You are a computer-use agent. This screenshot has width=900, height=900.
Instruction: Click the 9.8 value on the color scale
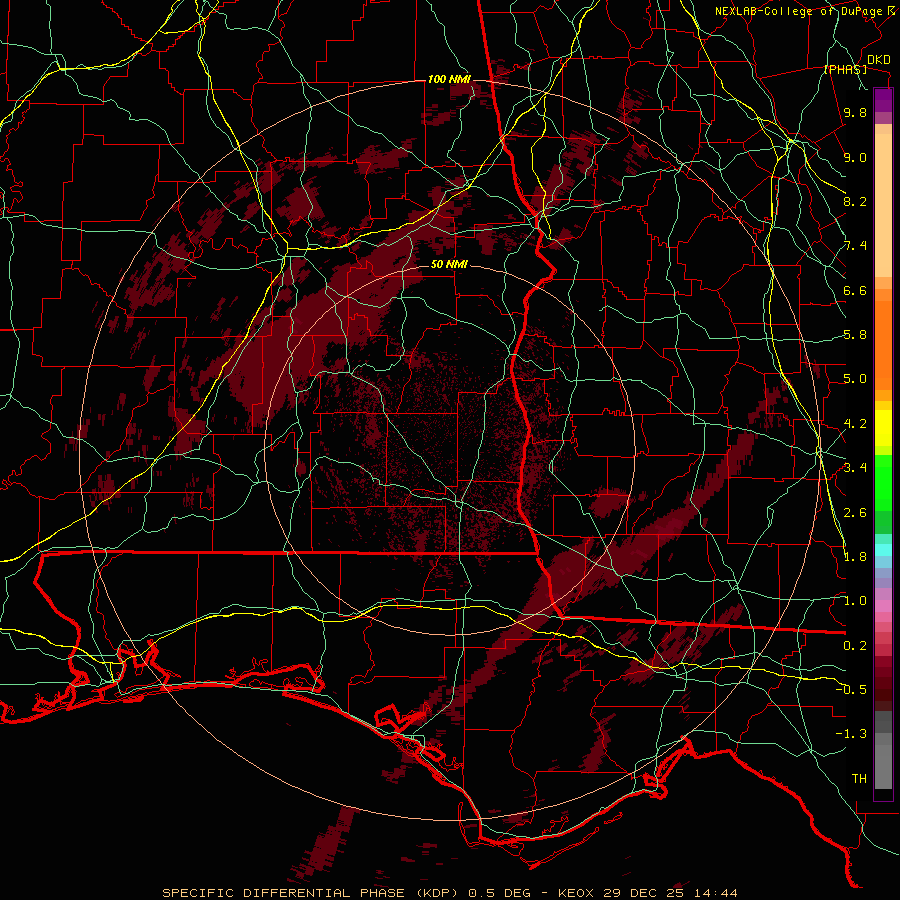[x=855, y=112]
